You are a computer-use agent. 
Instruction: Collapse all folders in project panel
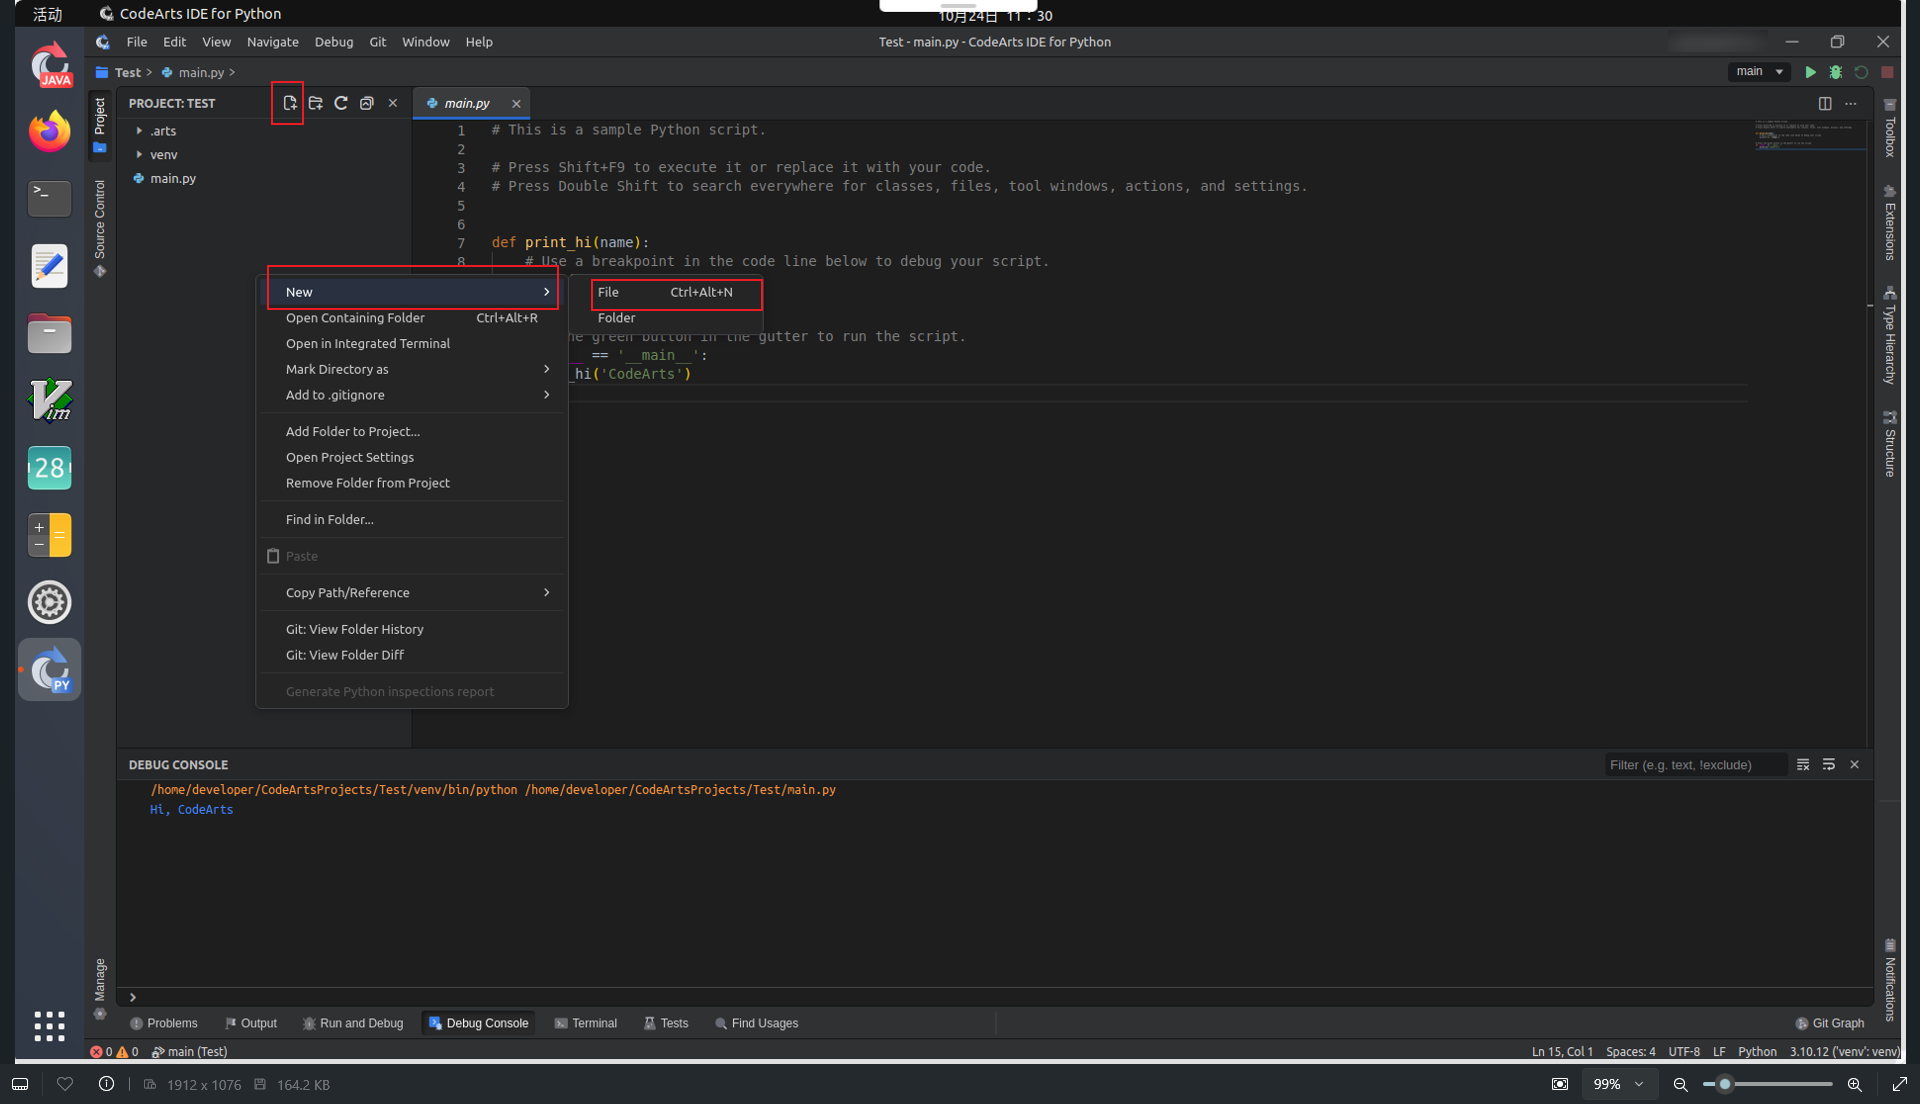click(367, 103)
